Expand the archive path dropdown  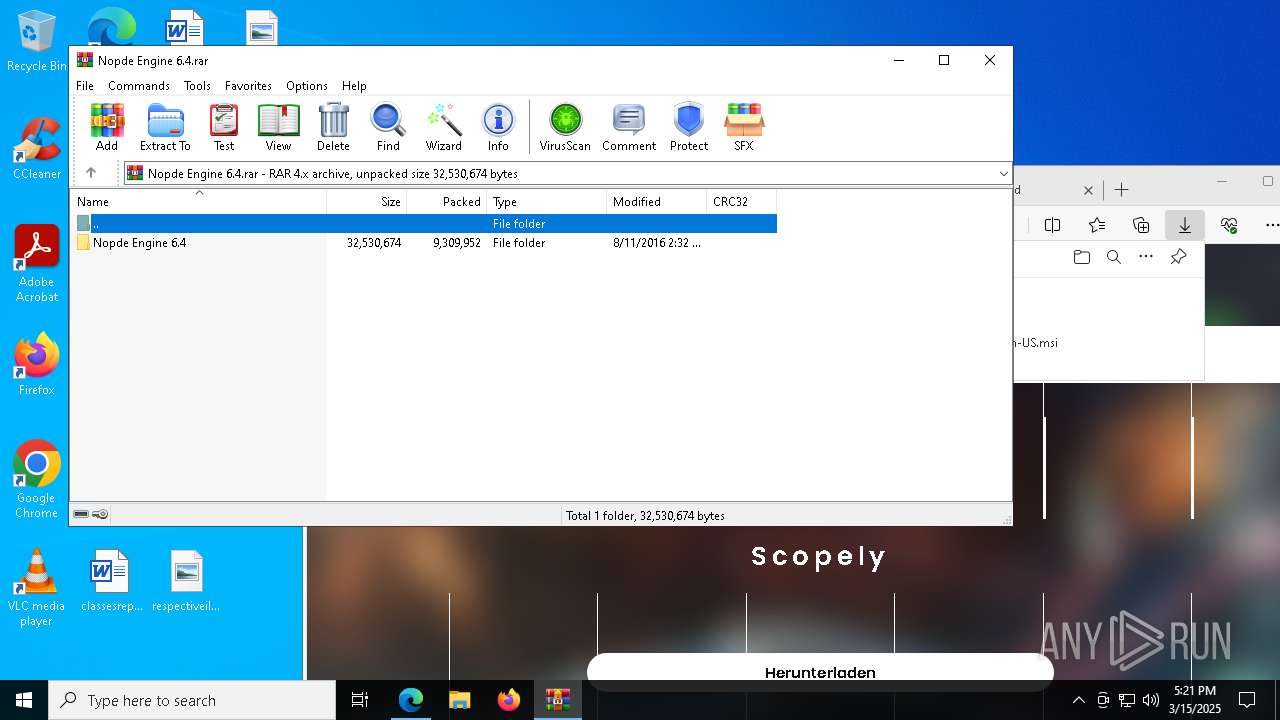(1003, 174)
